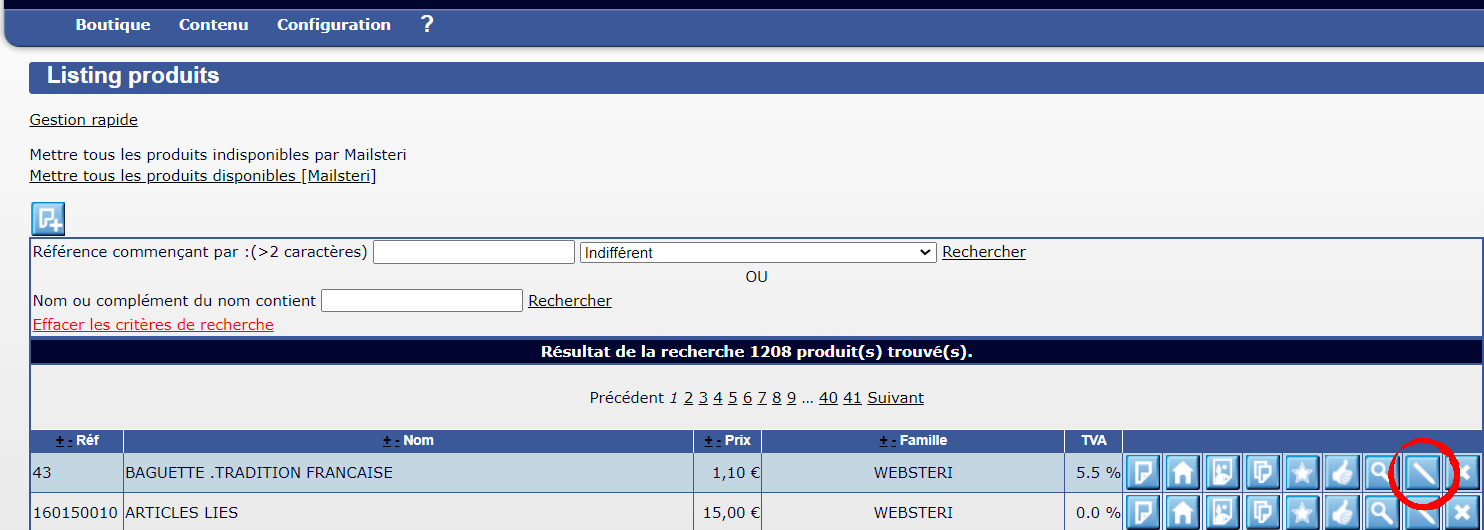The image size is (1484, 530).
Task: Go to the Suivant results page
Action: coord(895,398)
